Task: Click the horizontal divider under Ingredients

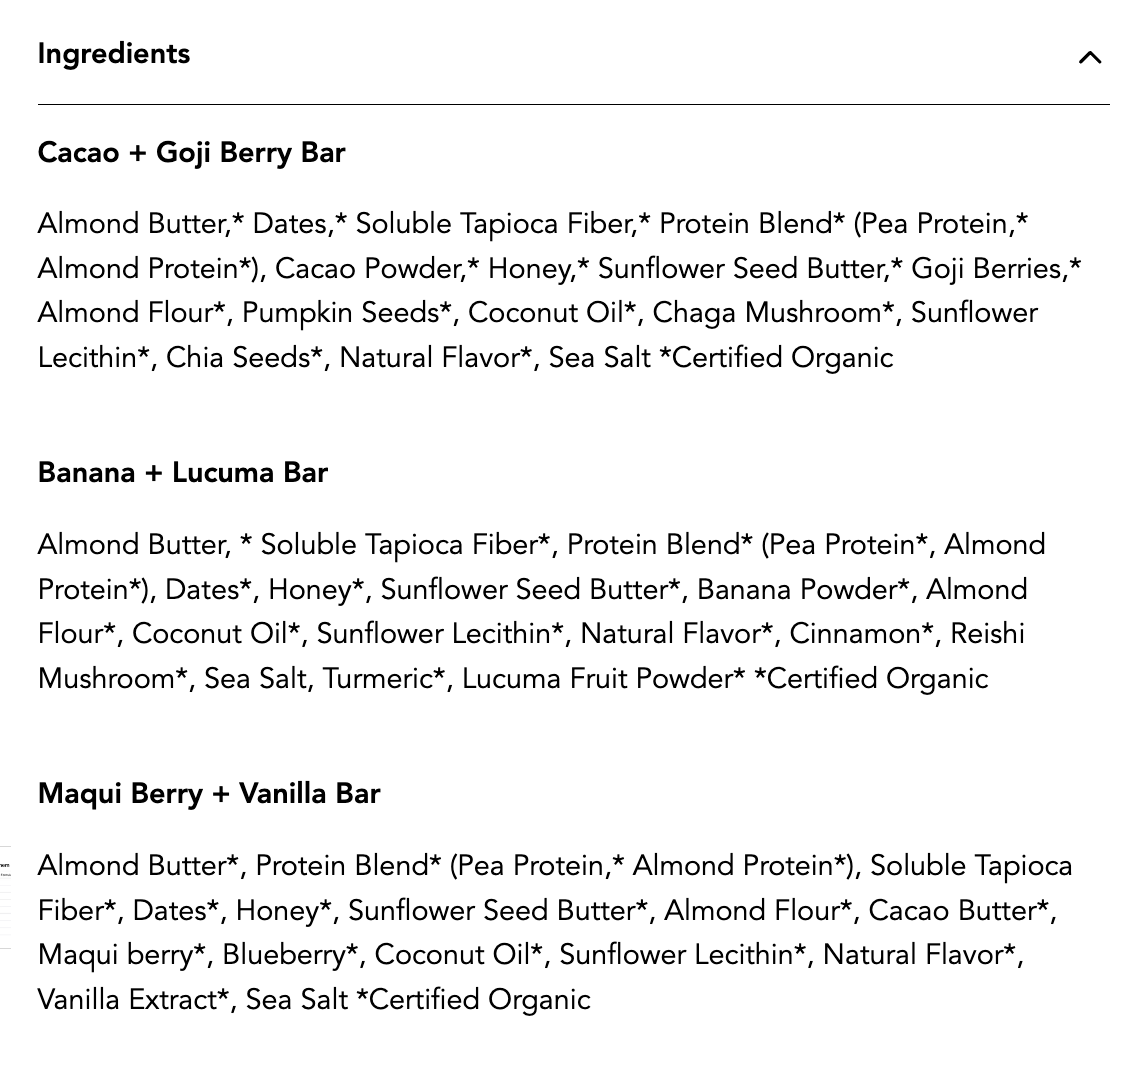Action: [573, 102]
